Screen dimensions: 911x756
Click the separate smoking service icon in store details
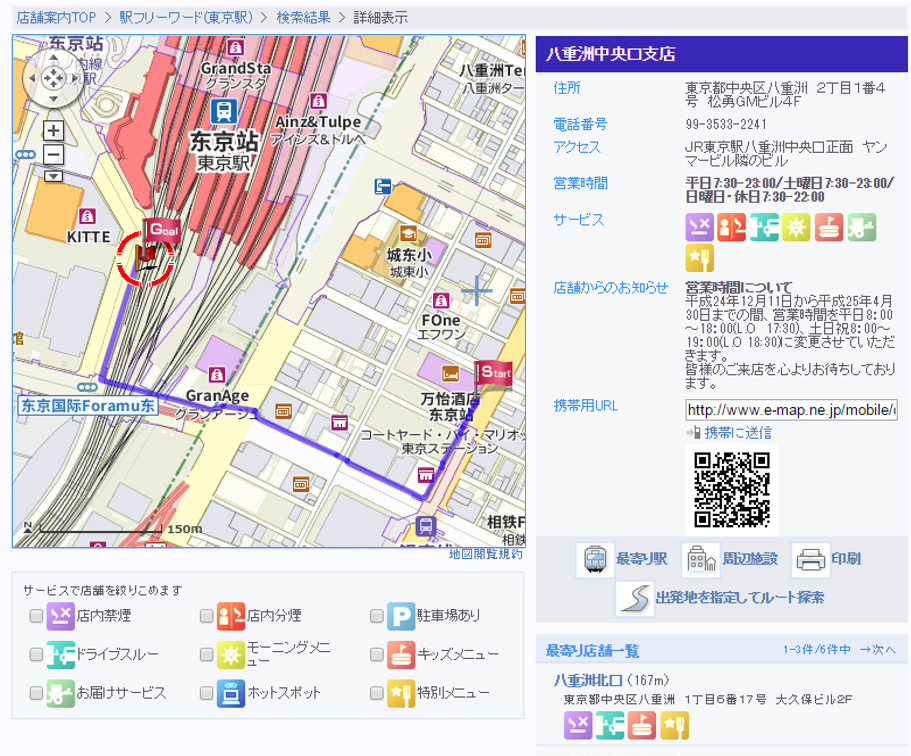pos(731,227)
